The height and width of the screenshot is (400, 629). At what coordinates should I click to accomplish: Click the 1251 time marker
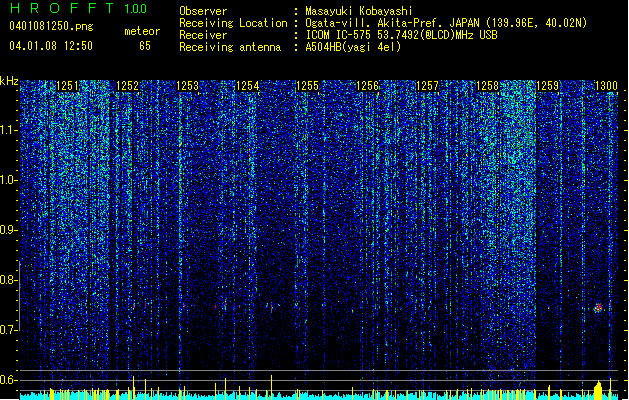(67, 86)
